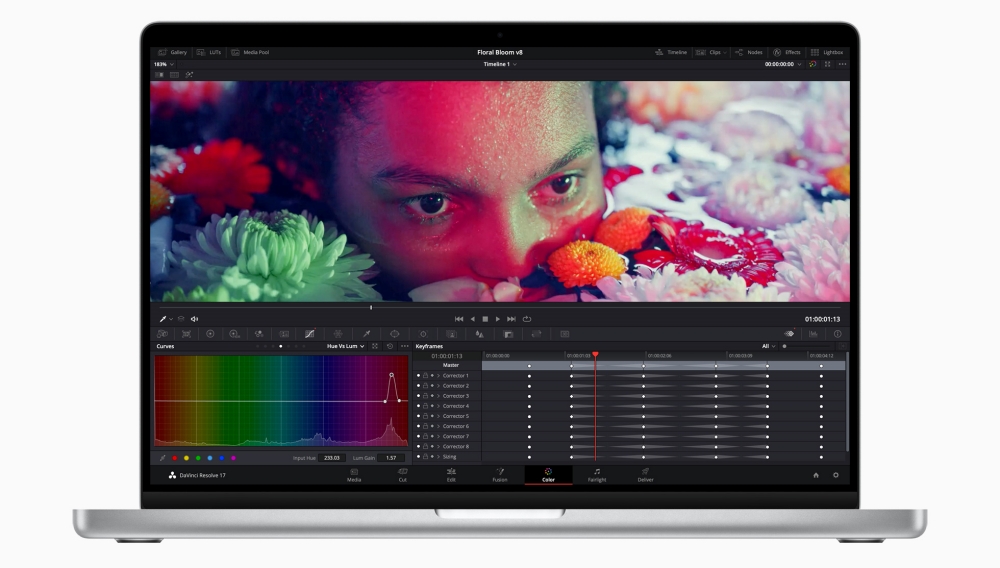The width and height of the screenshot is (1000, 568).
Task: Open the Magic Mask palette
Action: [452, 334]
